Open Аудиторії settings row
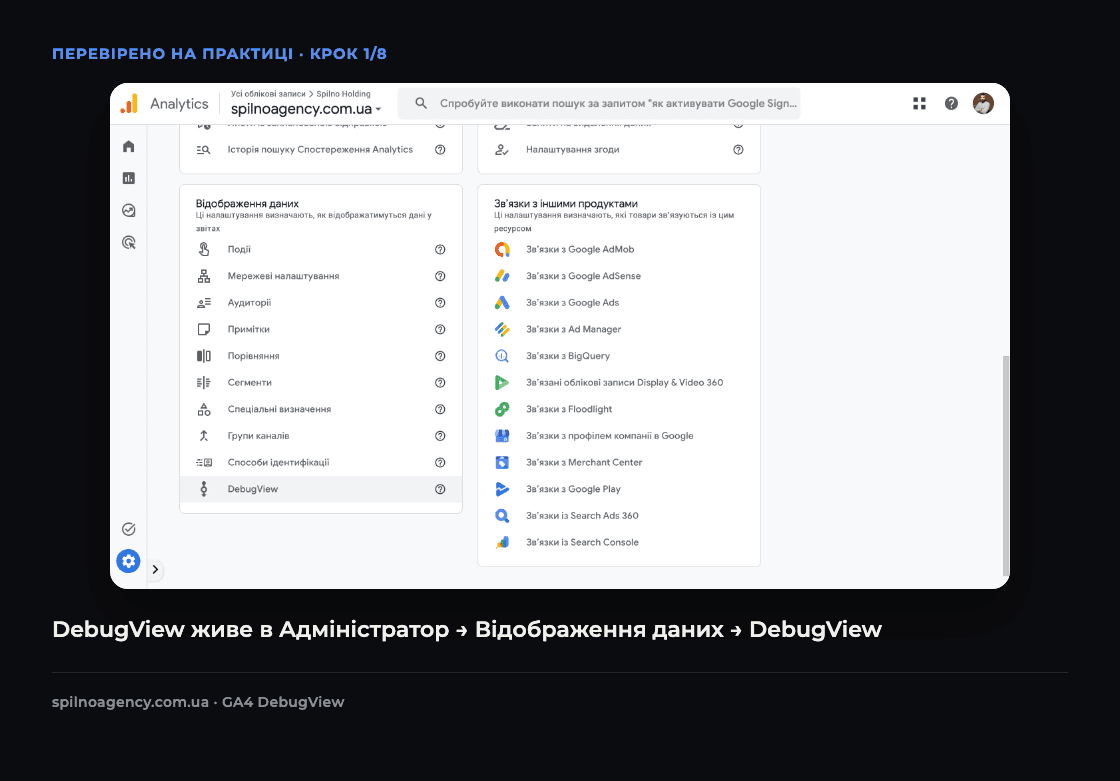The width and height of the screenshot is (1120, 781). pyautogui.click(x=321, y=302)
